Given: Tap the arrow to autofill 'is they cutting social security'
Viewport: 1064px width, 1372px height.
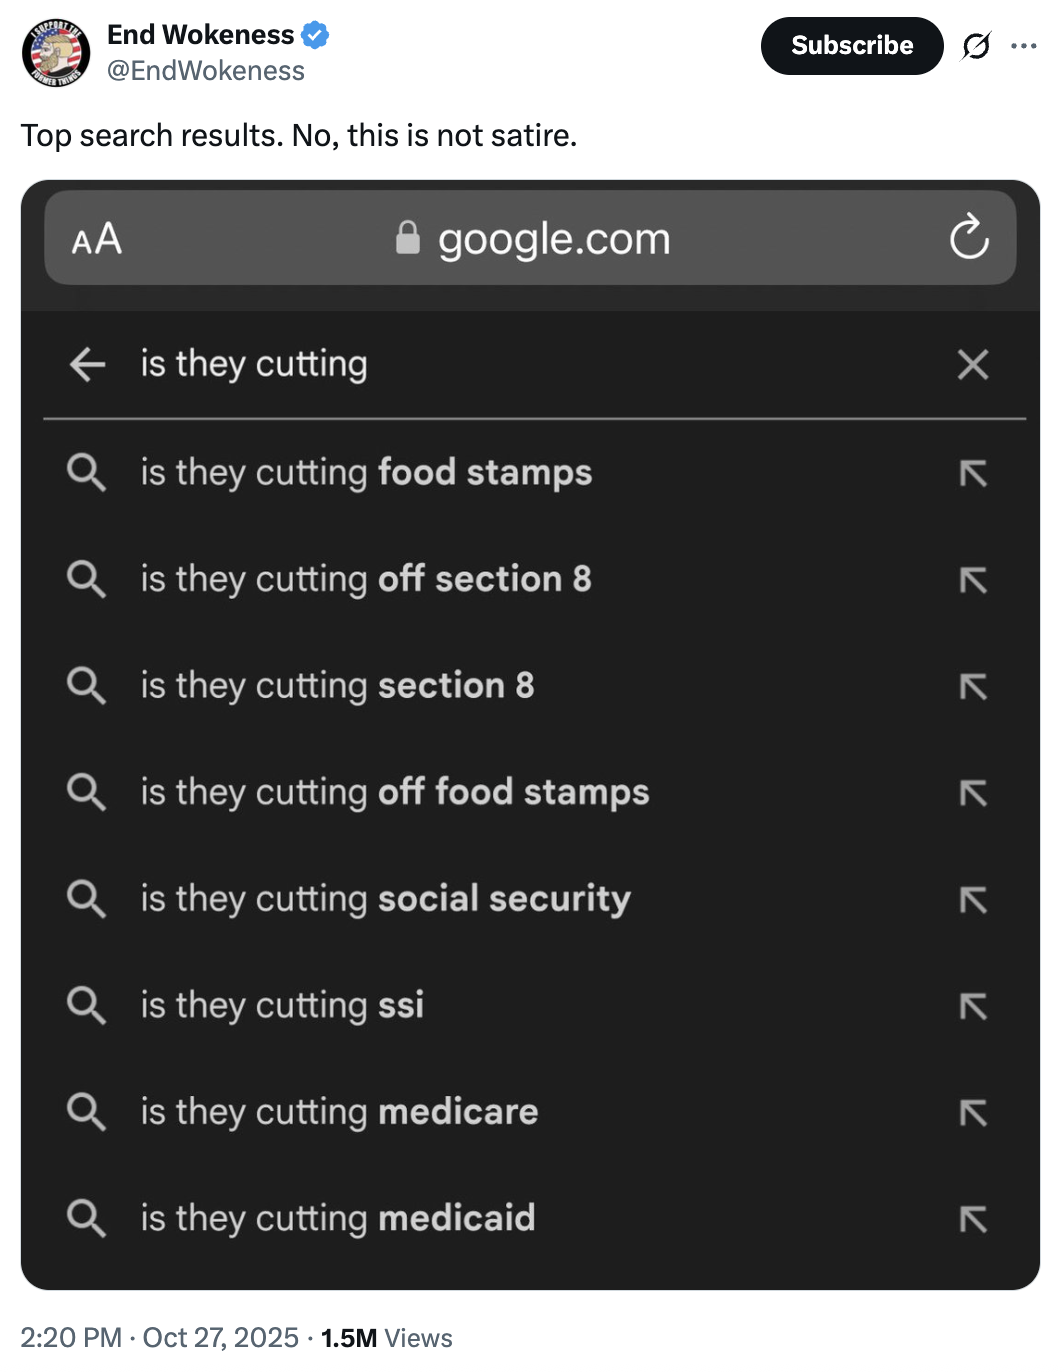Looking at the screenshot, I should click(974, 900).
